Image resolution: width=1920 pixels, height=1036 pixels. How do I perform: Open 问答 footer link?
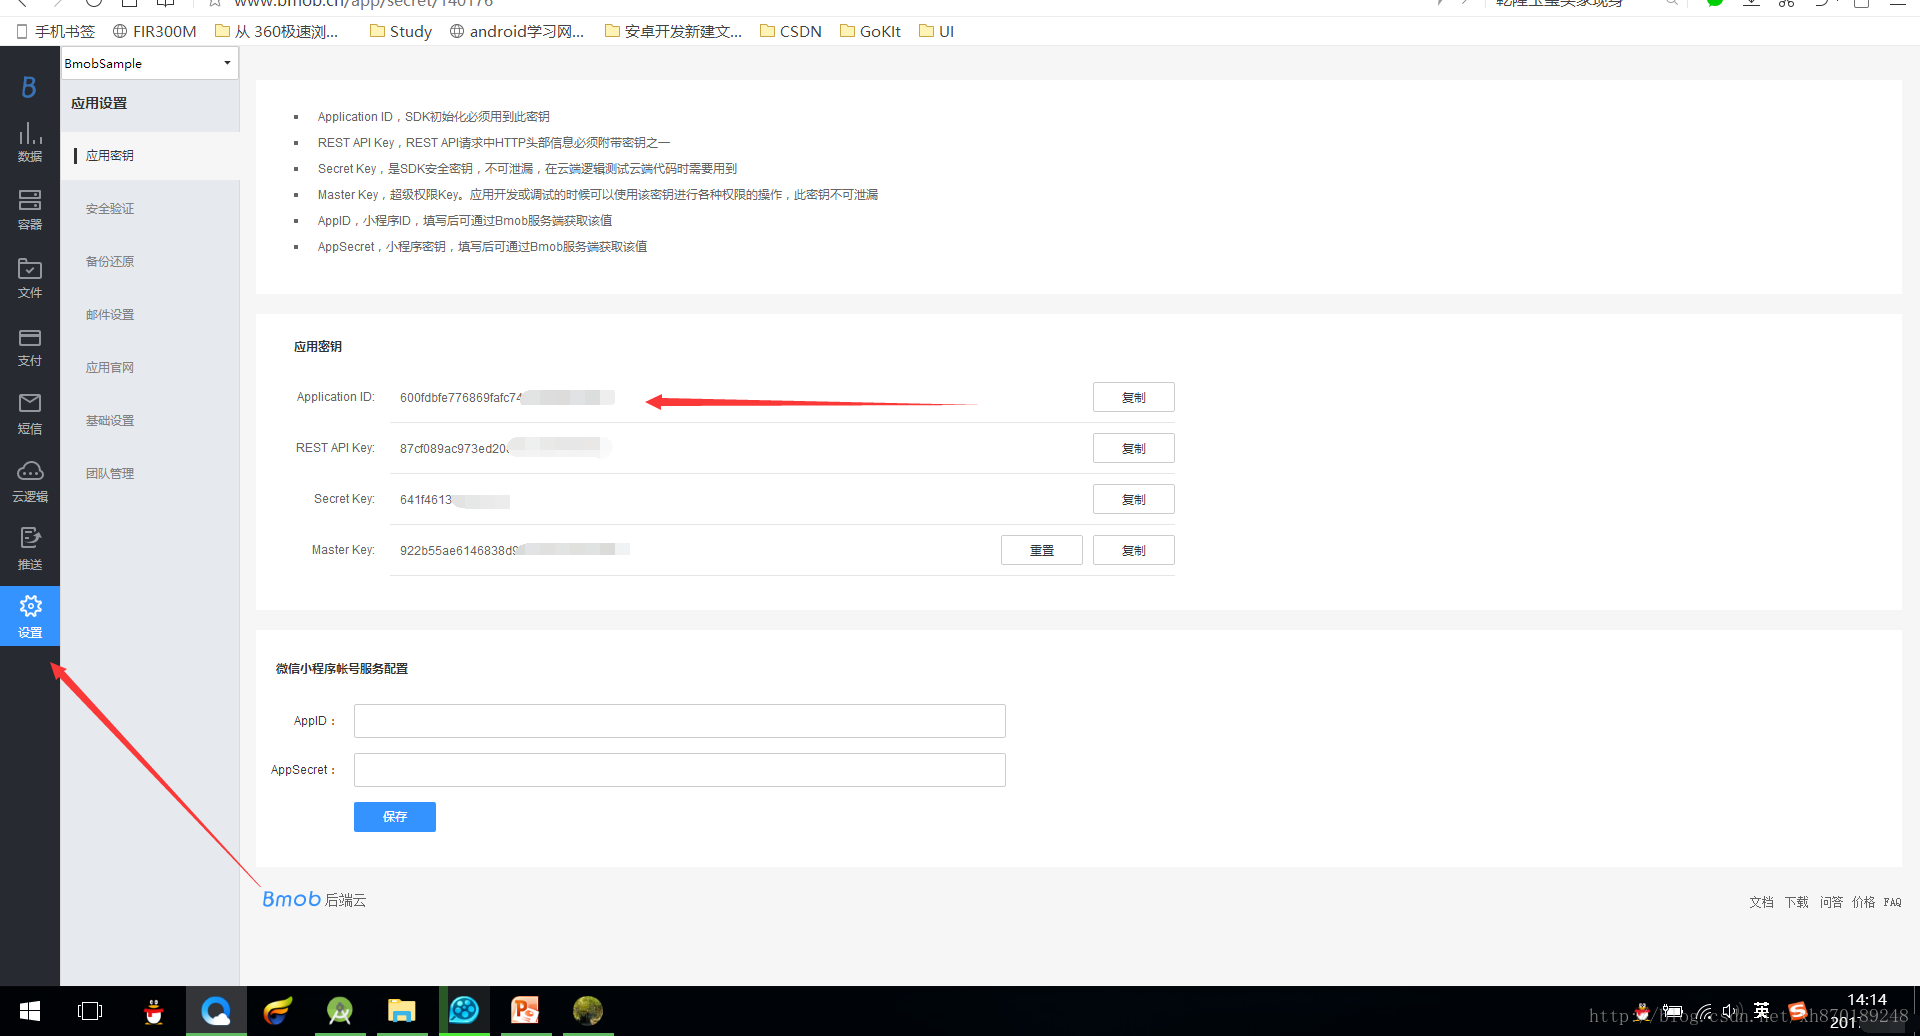point(1831,902)
